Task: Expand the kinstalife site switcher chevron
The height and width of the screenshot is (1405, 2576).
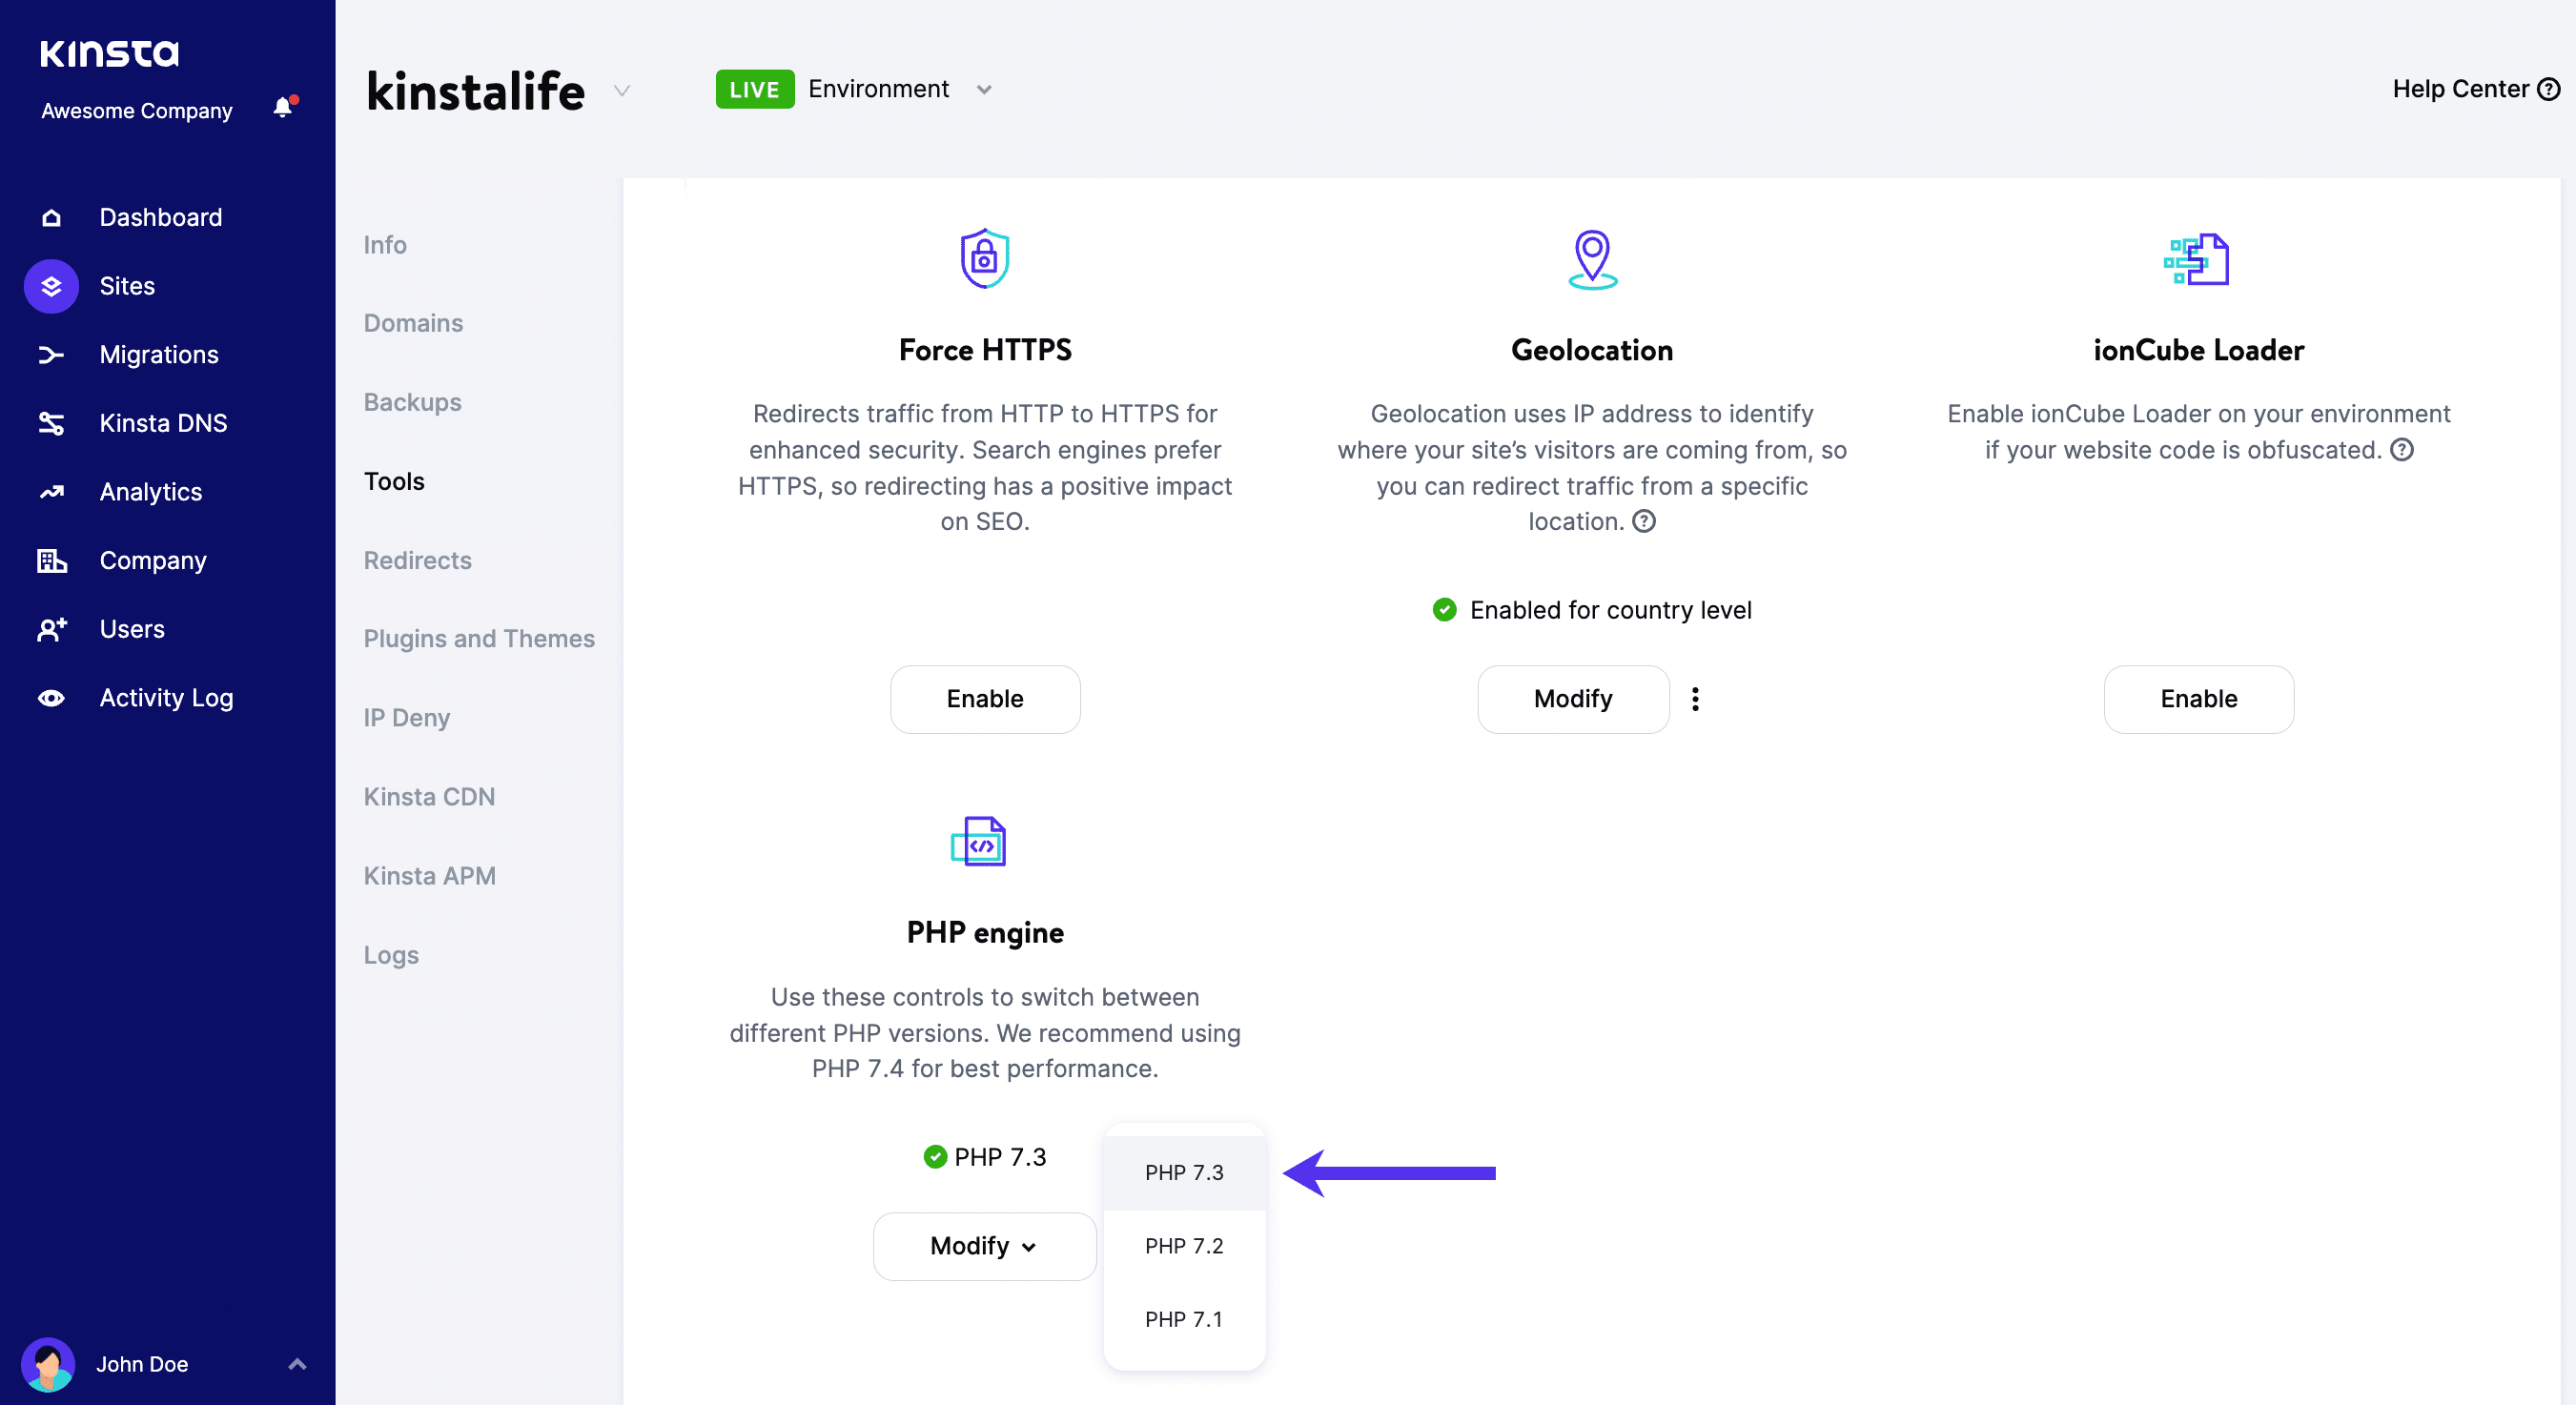Action: click(622, 91)
